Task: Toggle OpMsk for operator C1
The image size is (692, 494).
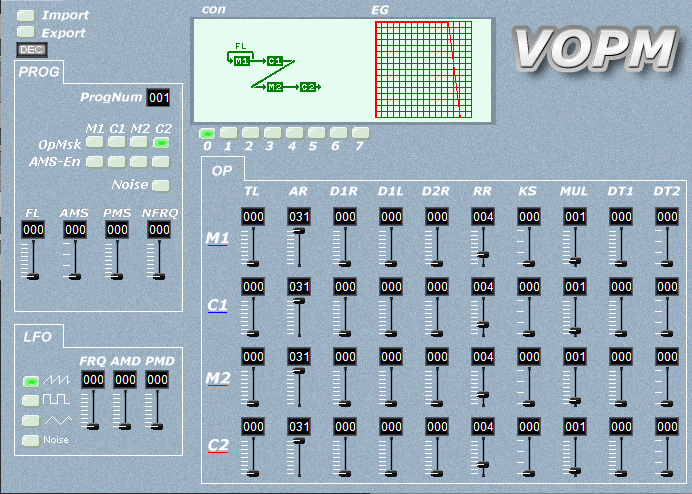Action: pos(117,143)
